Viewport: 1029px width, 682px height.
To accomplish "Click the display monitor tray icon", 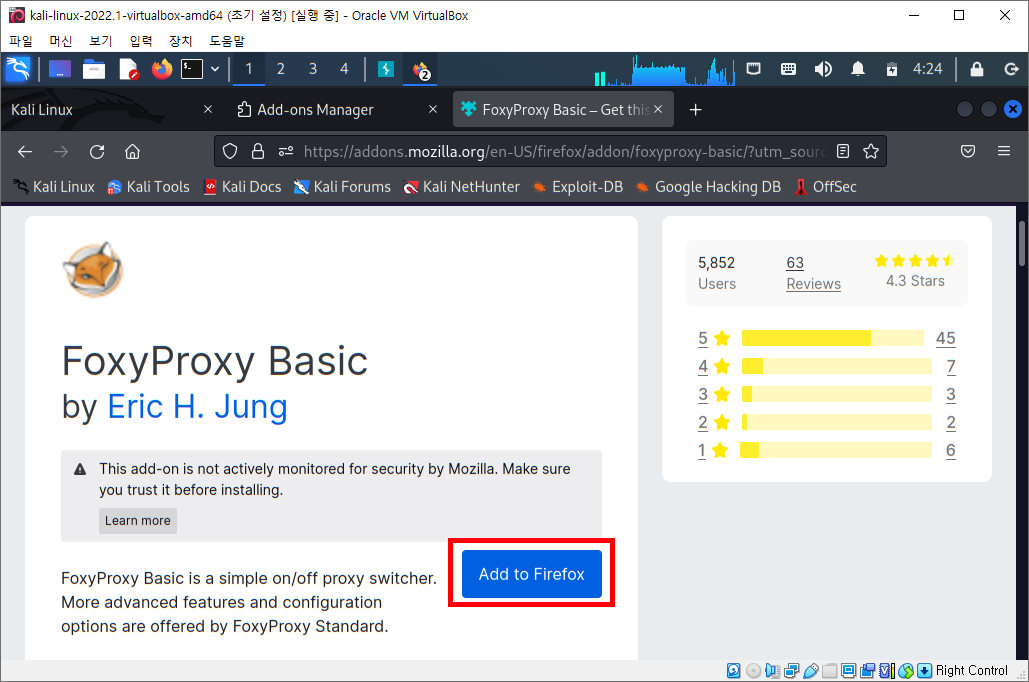I will pyautogui.click(x=753, y=69).
